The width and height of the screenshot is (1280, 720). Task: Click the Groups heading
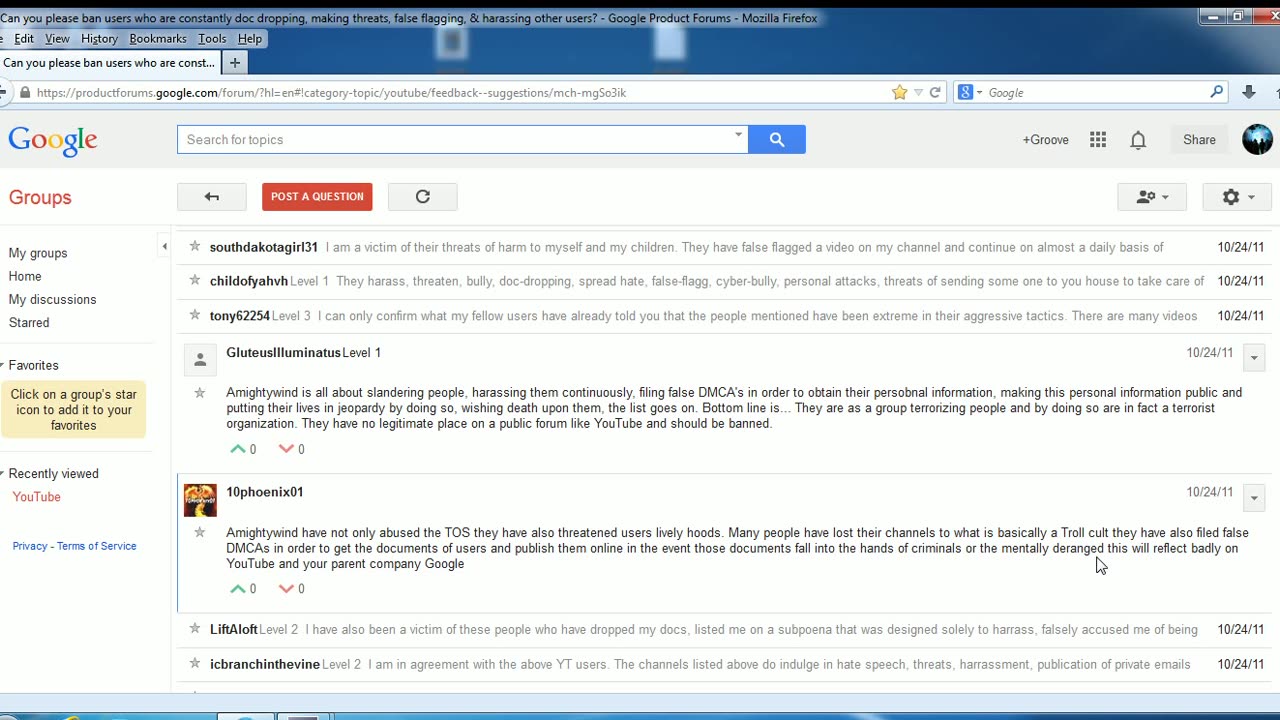click(x=40, y=197)
